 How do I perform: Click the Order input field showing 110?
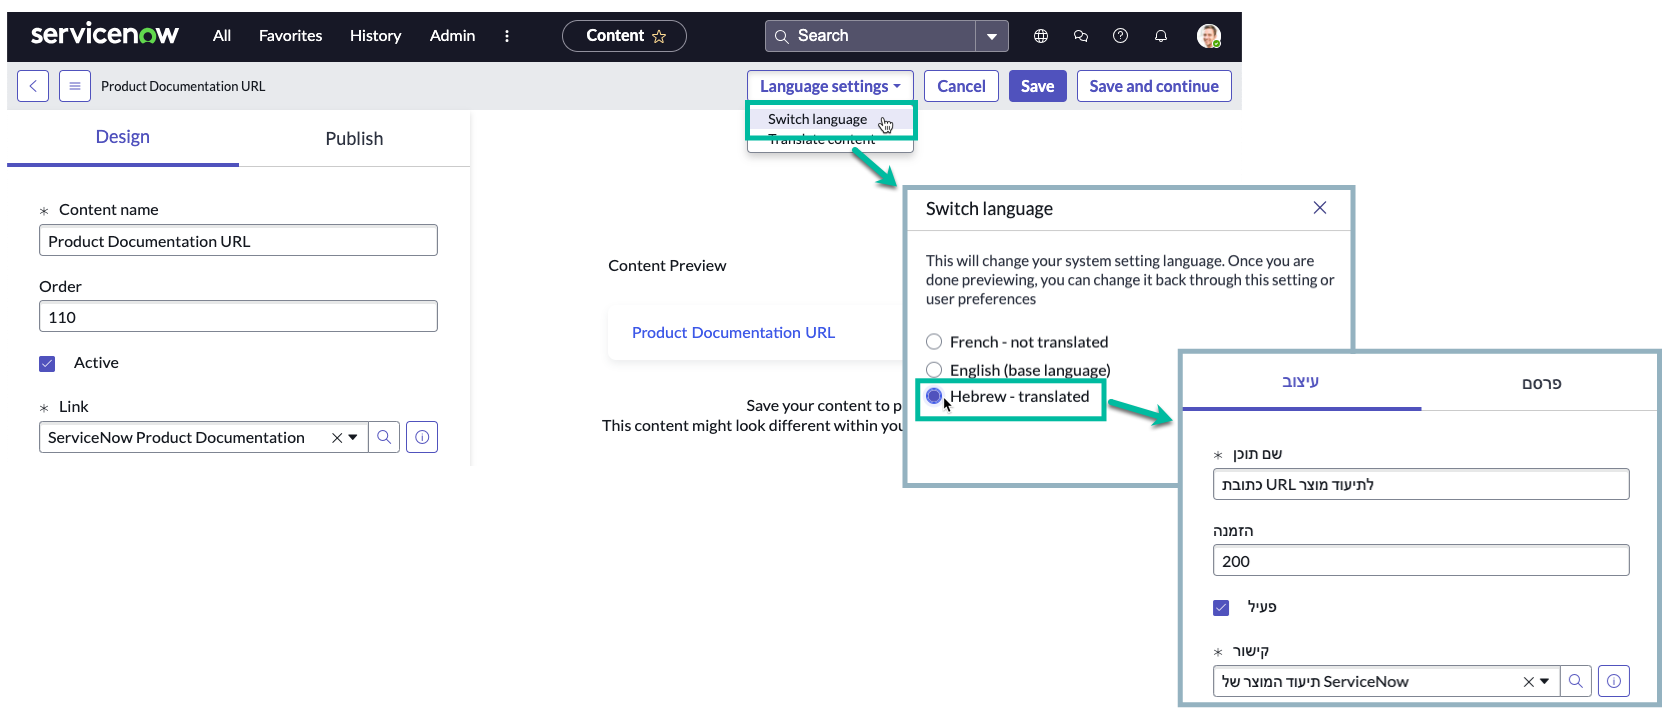238,317
